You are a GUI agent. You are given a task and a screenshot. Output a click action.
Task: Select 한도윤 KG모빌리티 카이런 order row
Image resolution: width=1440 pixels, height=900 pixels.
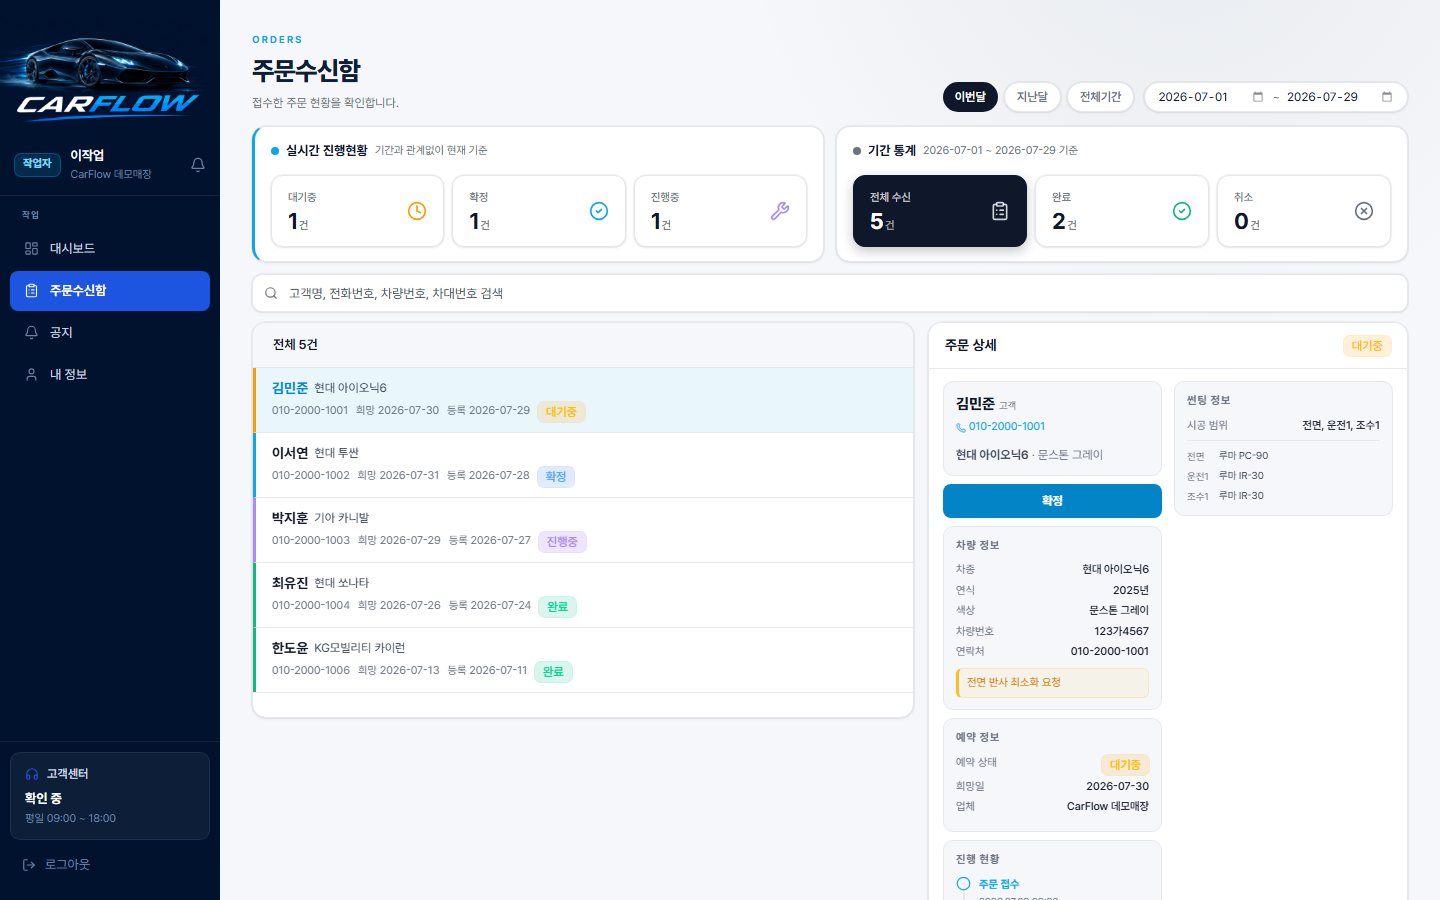[x=583, y=660]
